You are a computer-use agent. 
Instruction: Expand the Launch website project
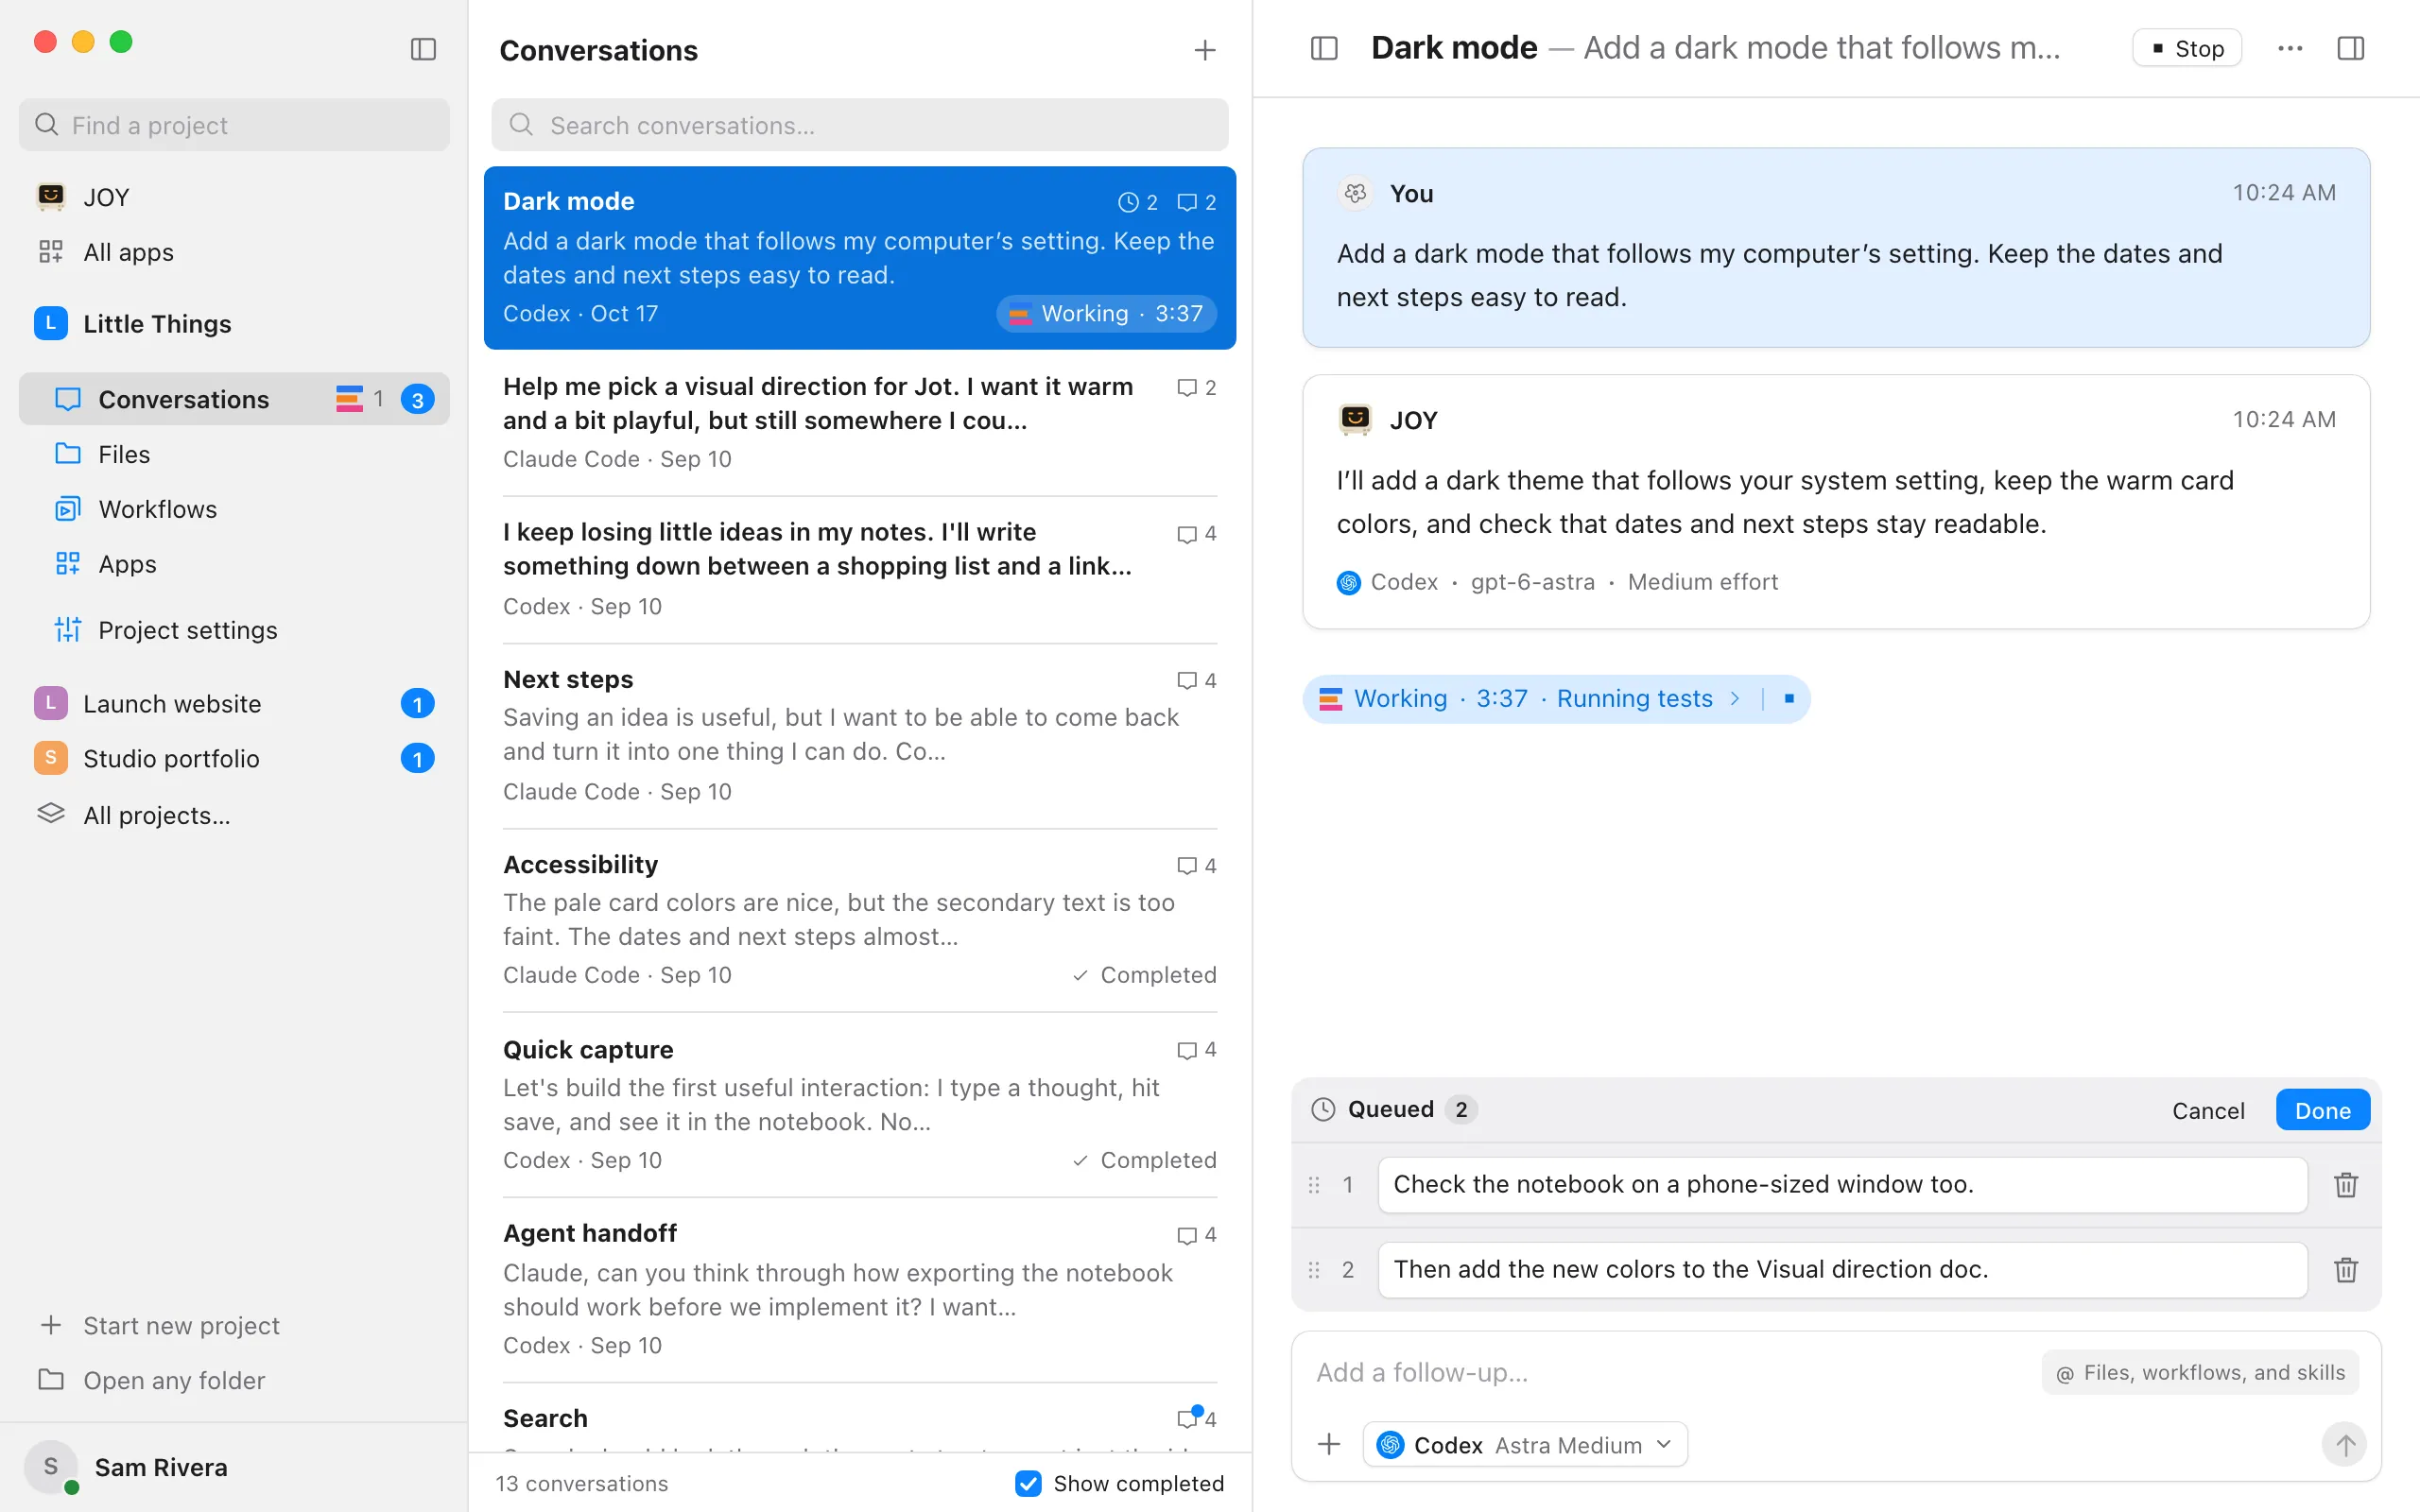point(234,704)
